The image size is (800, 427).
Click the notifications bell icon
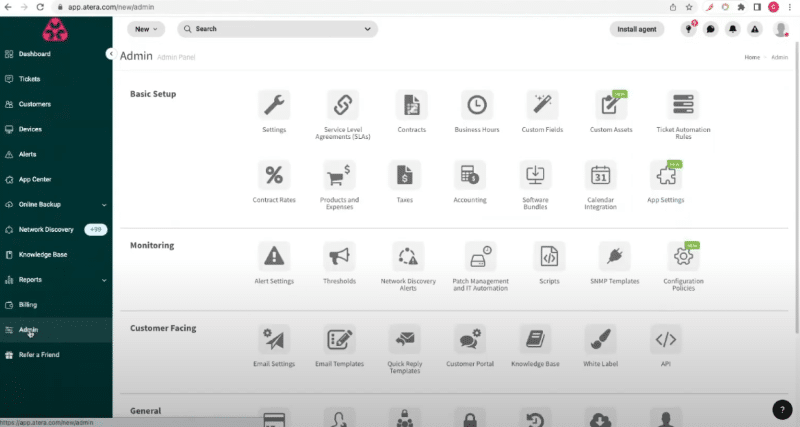[x=733, y=29]
